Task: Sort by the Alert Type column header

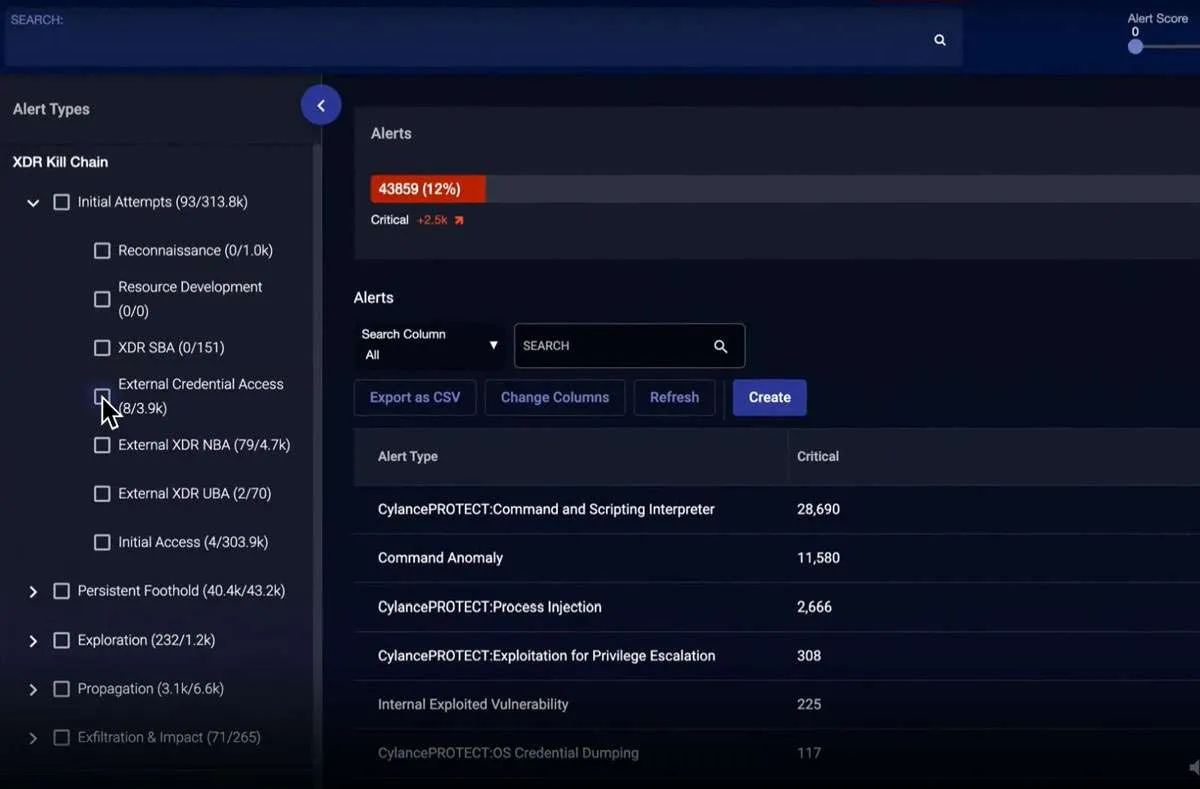Action: (x=408, y=456)
